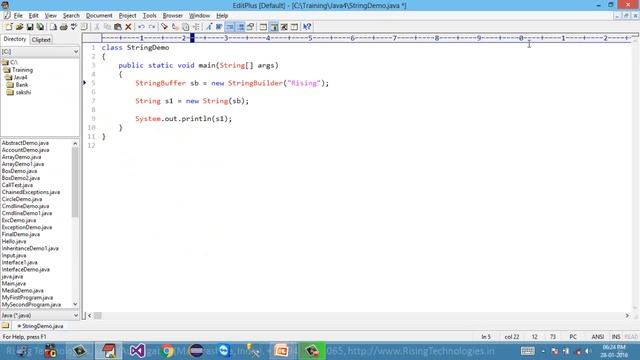Undo the last edit

click(x=141, y=27)
